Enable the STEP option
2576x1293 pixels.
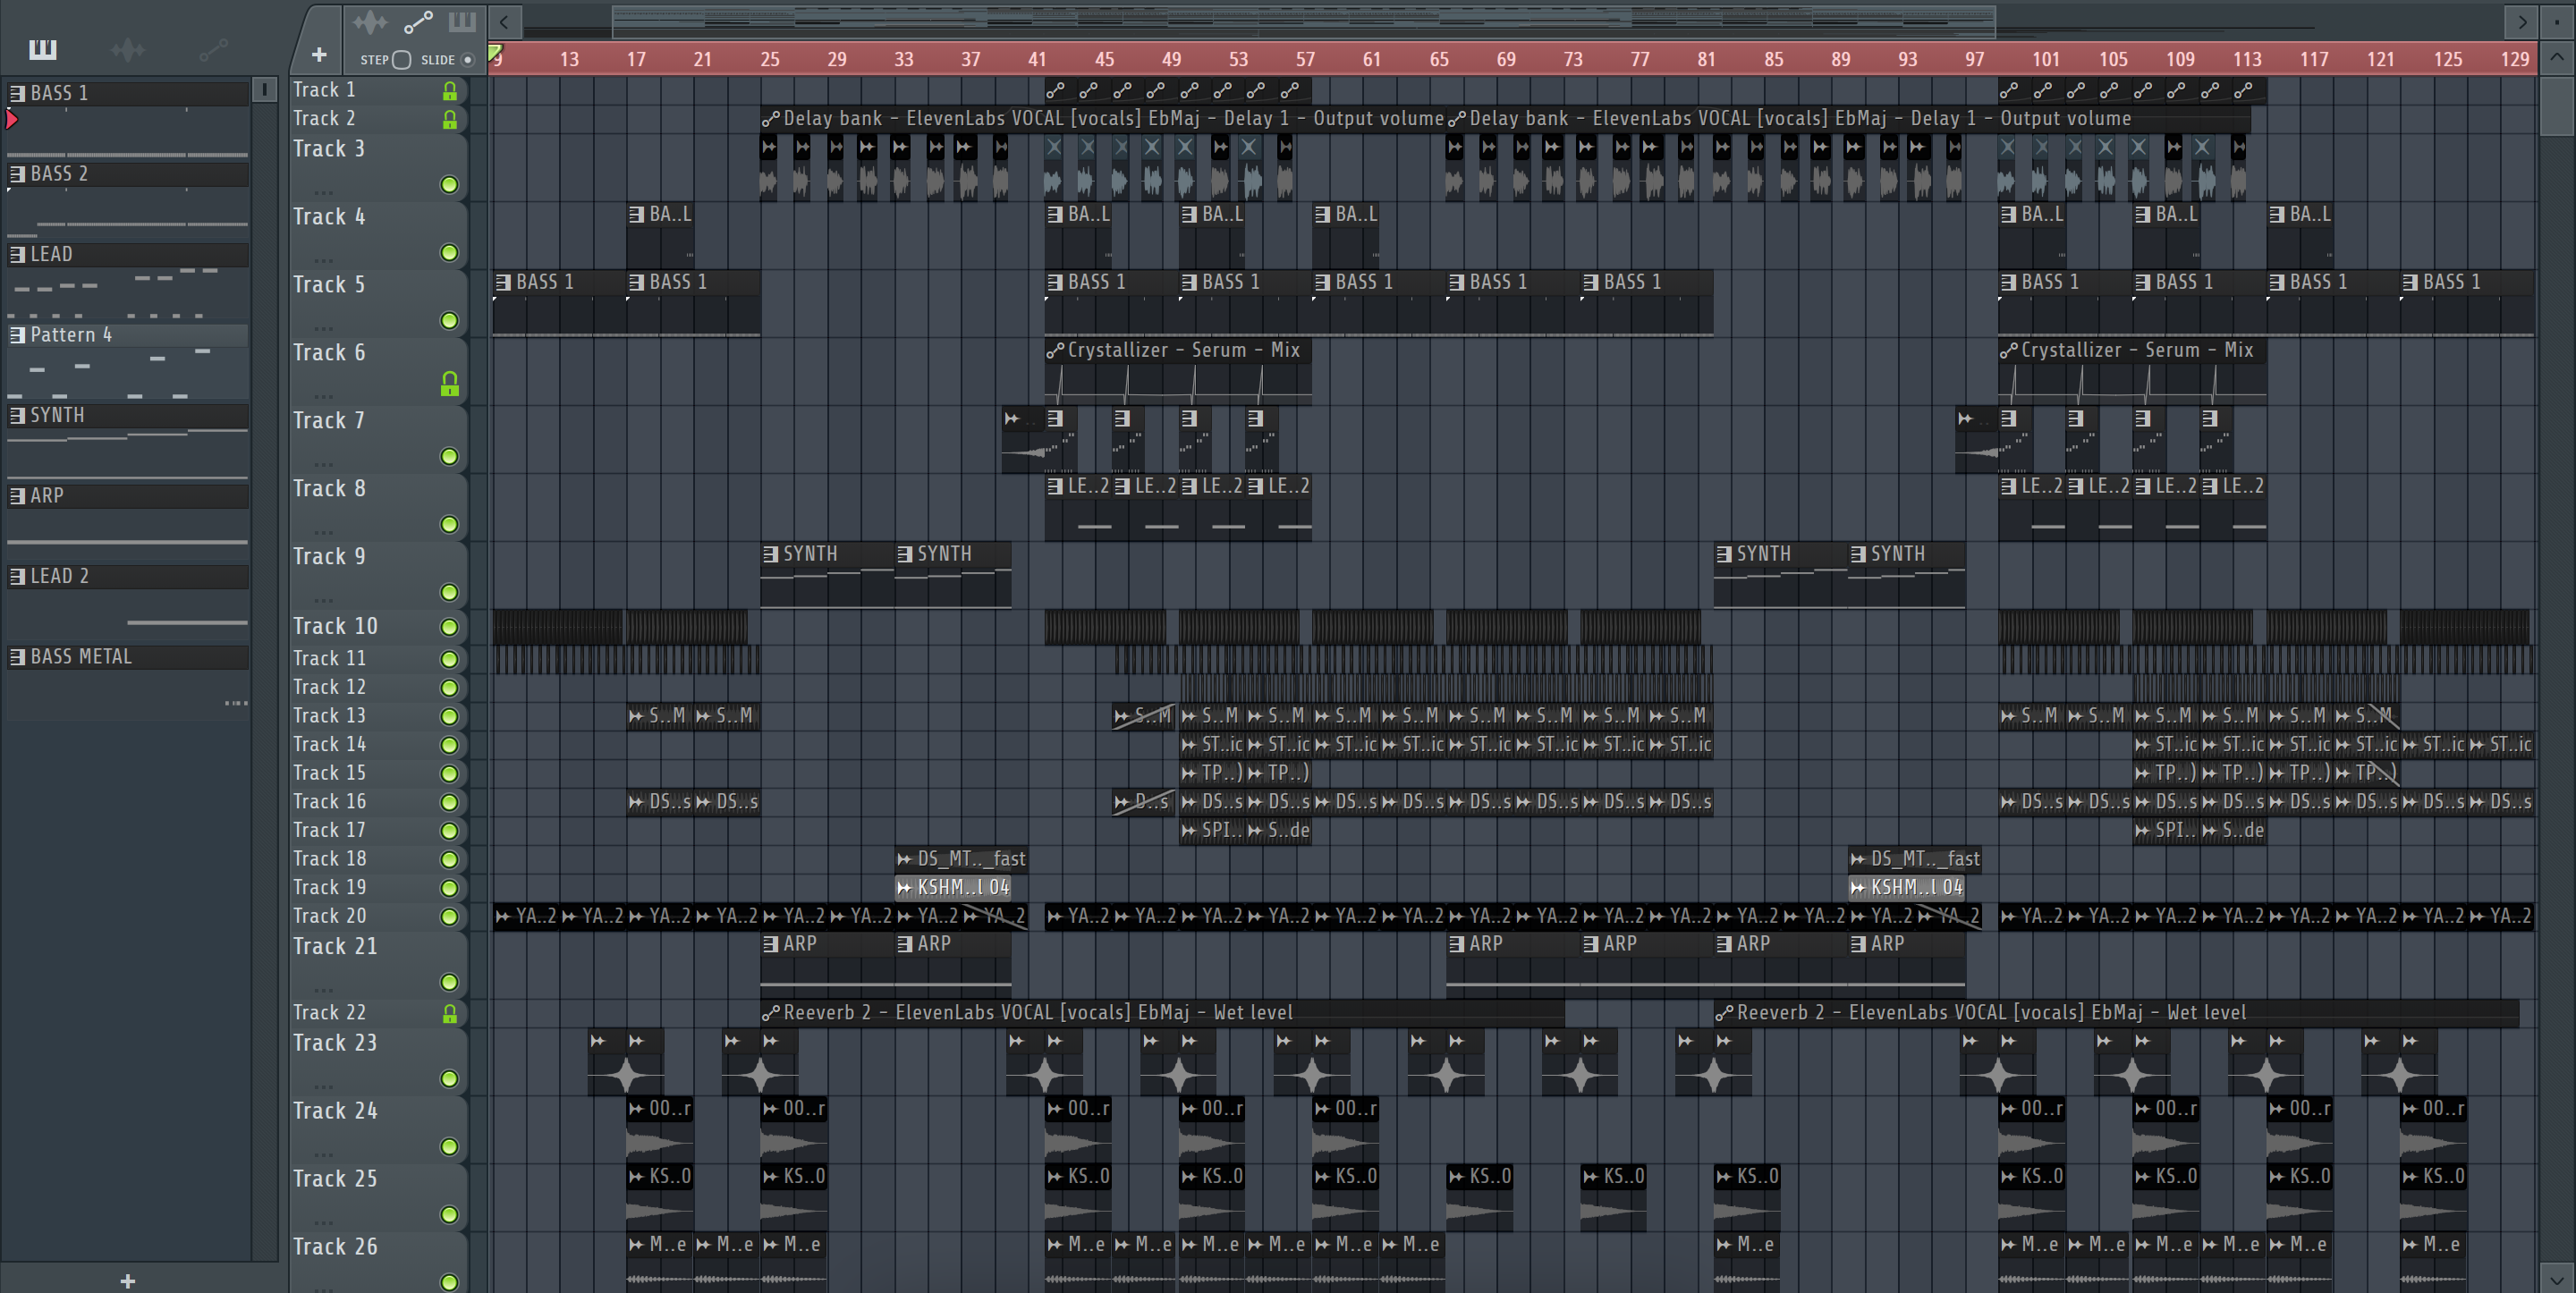pyautogui.click(x=402, y=60)
